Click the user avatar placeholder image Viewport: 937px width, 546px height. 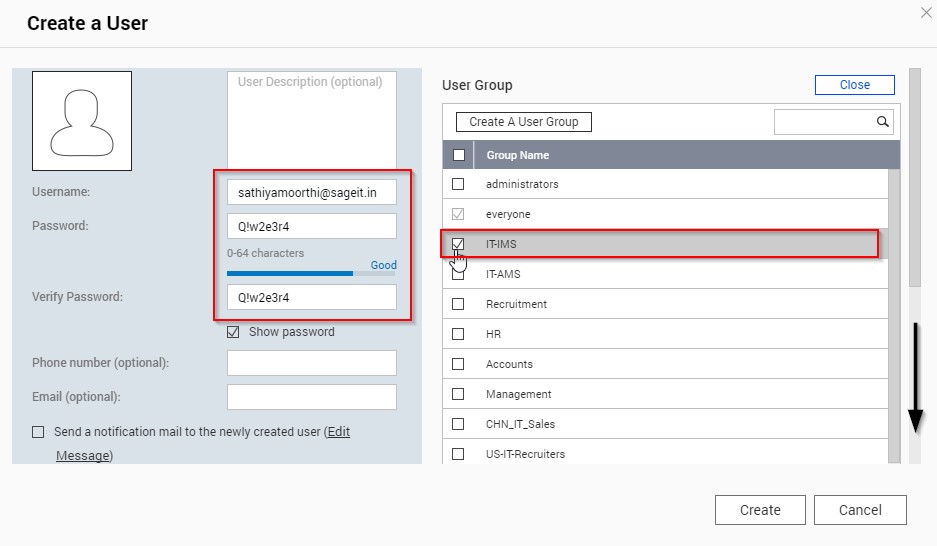pos(82,121)
